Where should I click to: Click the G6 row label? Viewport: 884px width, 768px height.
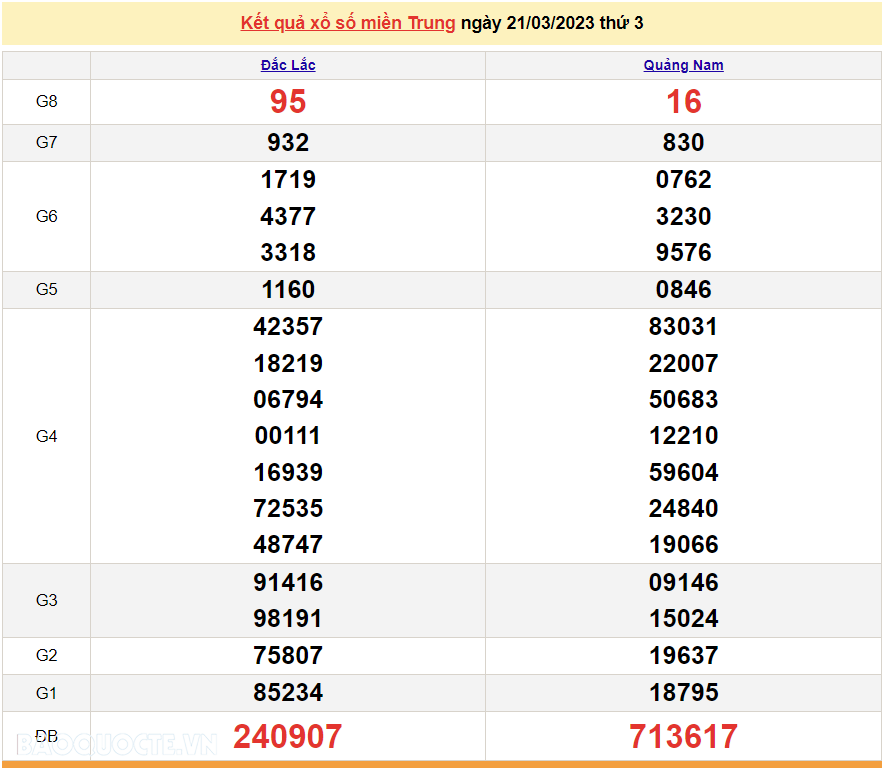tap(46, 216)
